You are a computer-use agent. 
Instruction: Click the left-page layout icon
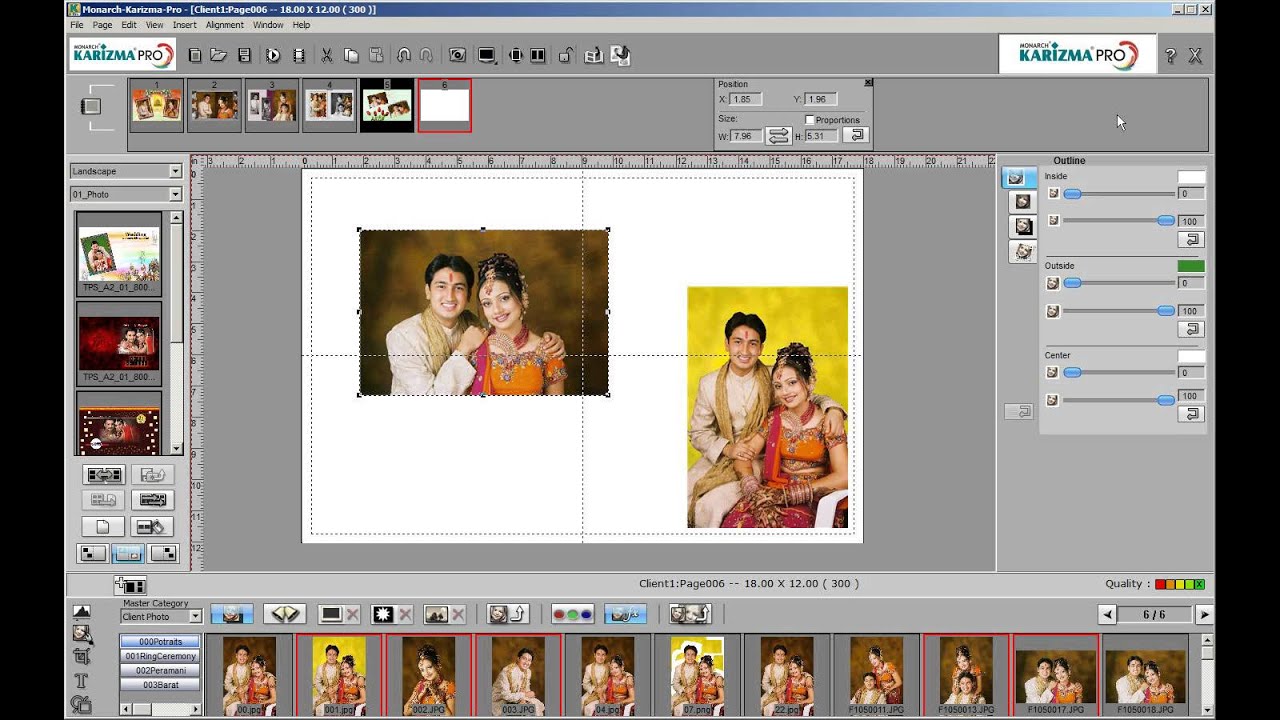point(93,553)
